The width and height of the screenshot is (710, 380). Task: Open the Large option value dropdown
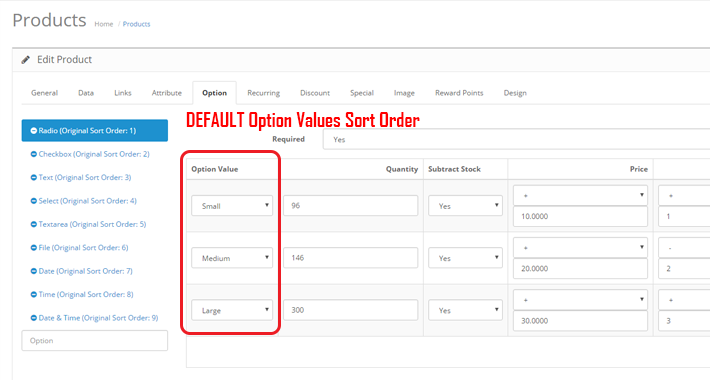click(232, 310)
